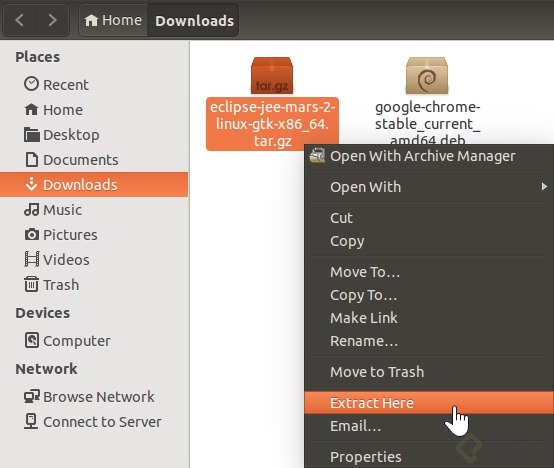
Task: Select Move to Trash entry
Action: [x=429, y=372]
